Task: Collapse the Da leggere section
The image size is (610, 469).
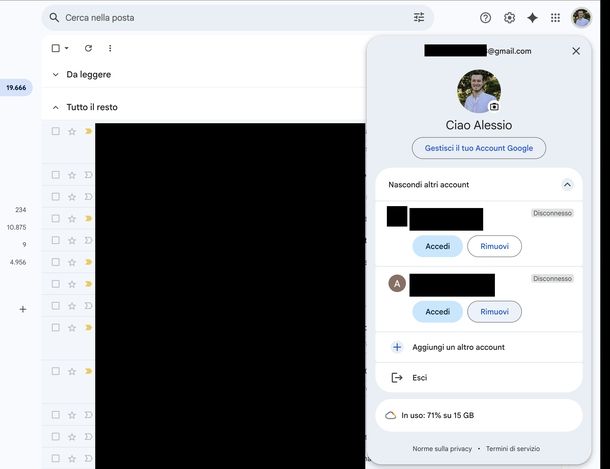Action: click(56, 74)
